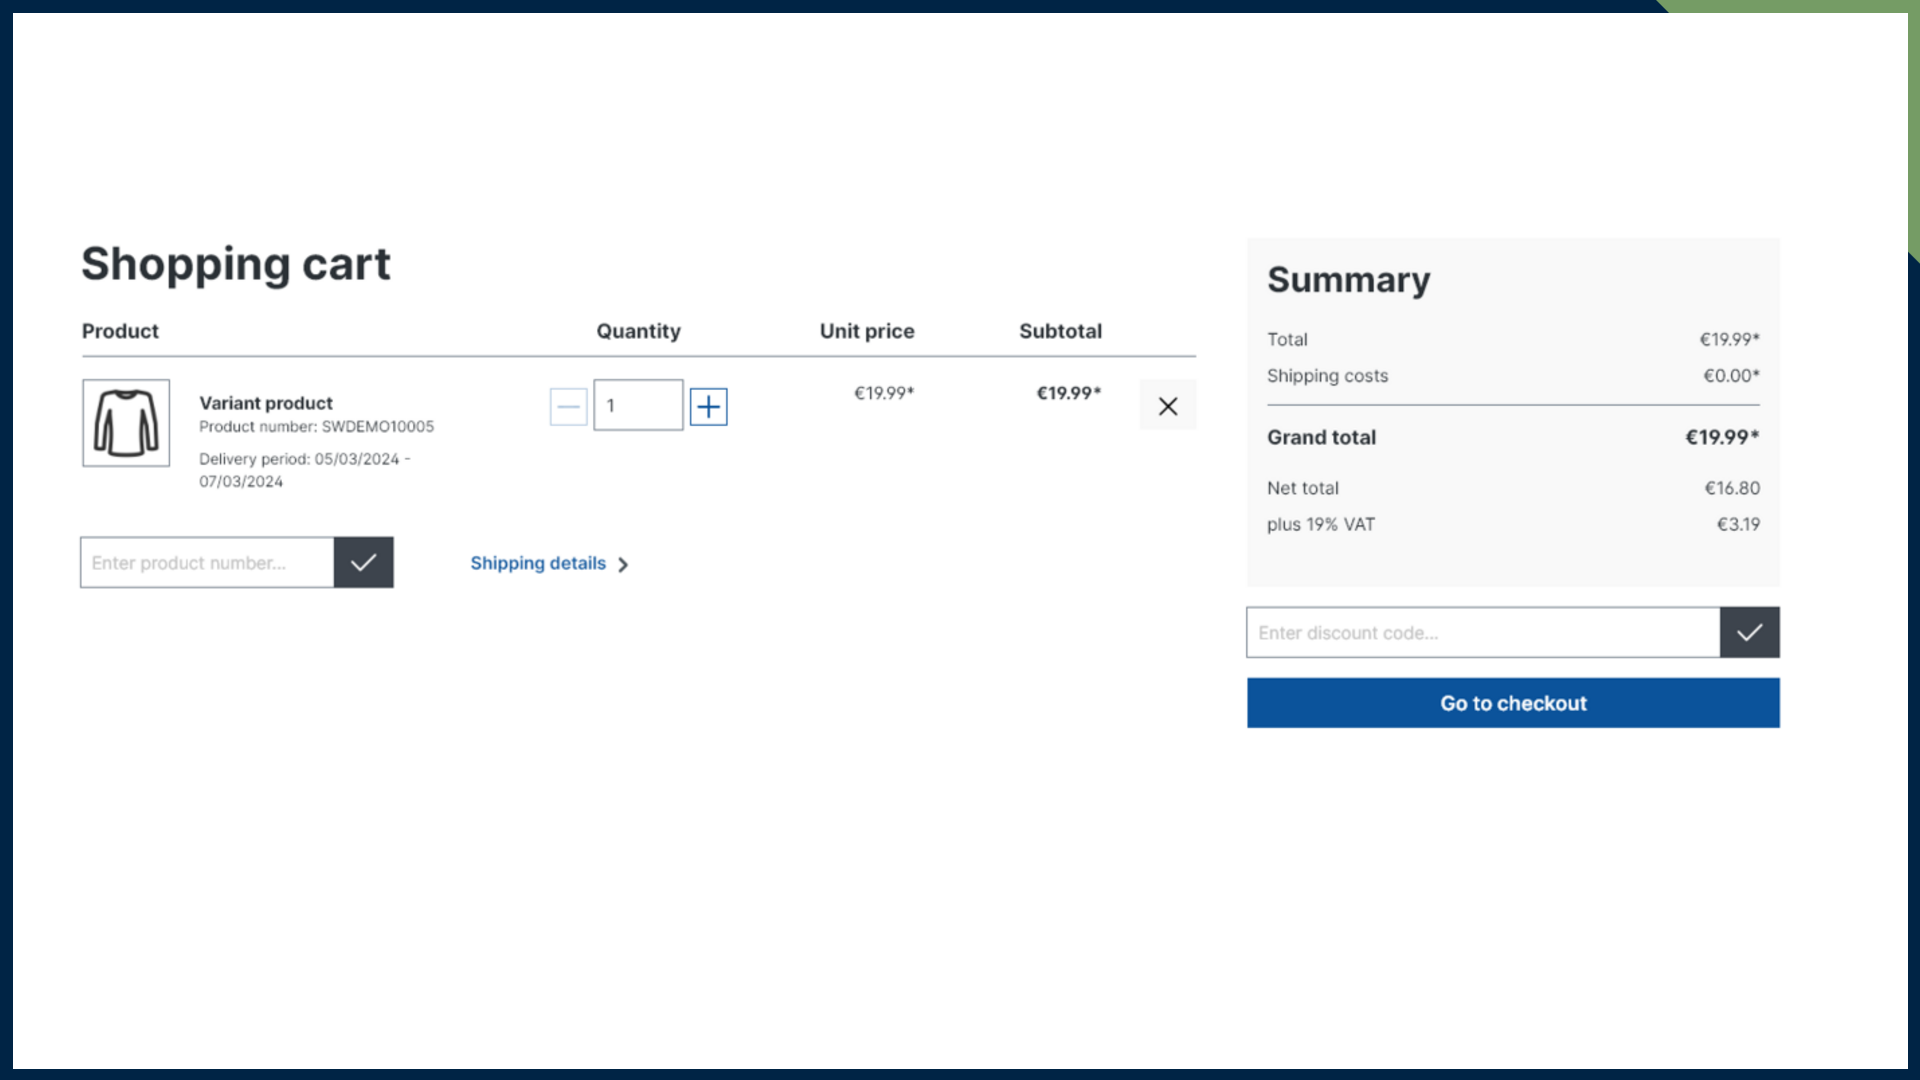1920x1080 pixels.
Task: Expand Shipping details section
Action: [538, 563]
